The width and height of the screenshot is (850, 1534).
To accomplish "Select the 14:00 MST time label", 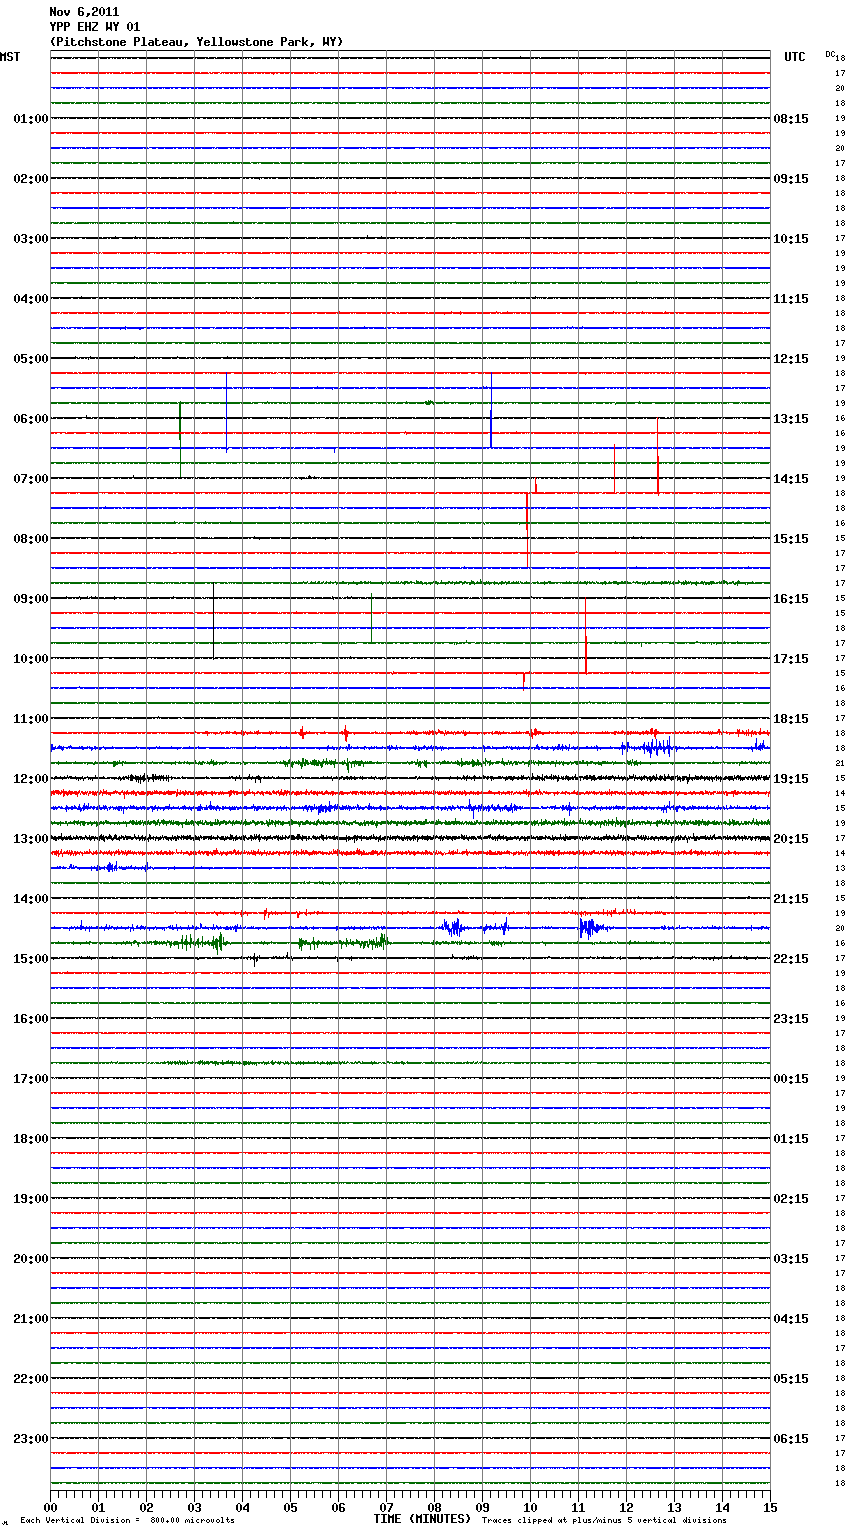I will point(31,899).
